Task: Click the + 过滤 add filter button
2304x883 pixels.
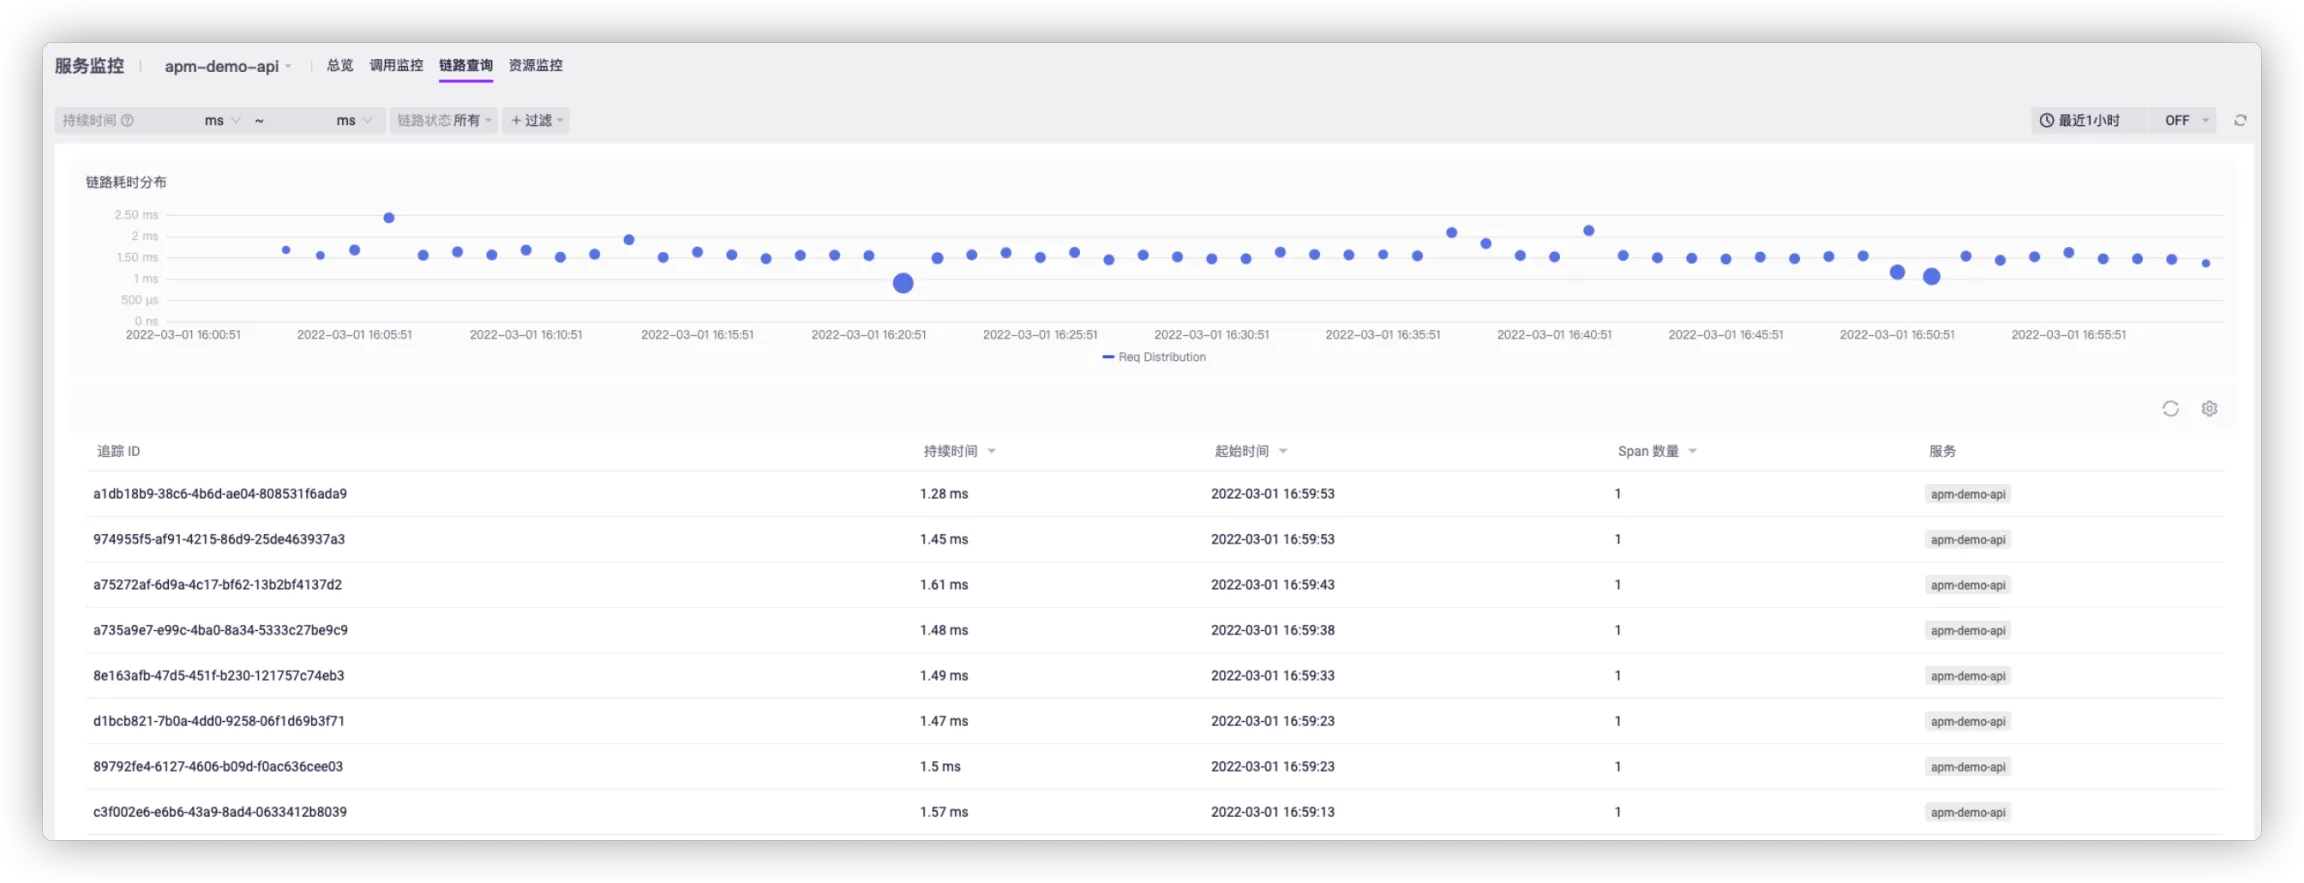Action: coord(536,120)
